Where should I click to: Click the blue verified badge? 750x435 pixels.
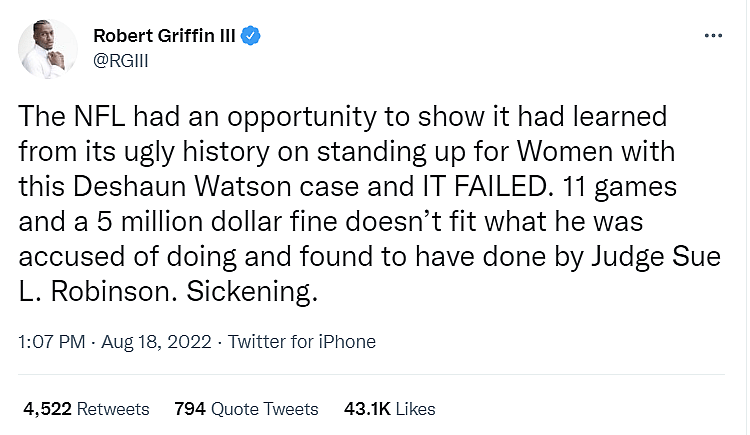pos(256,37)
